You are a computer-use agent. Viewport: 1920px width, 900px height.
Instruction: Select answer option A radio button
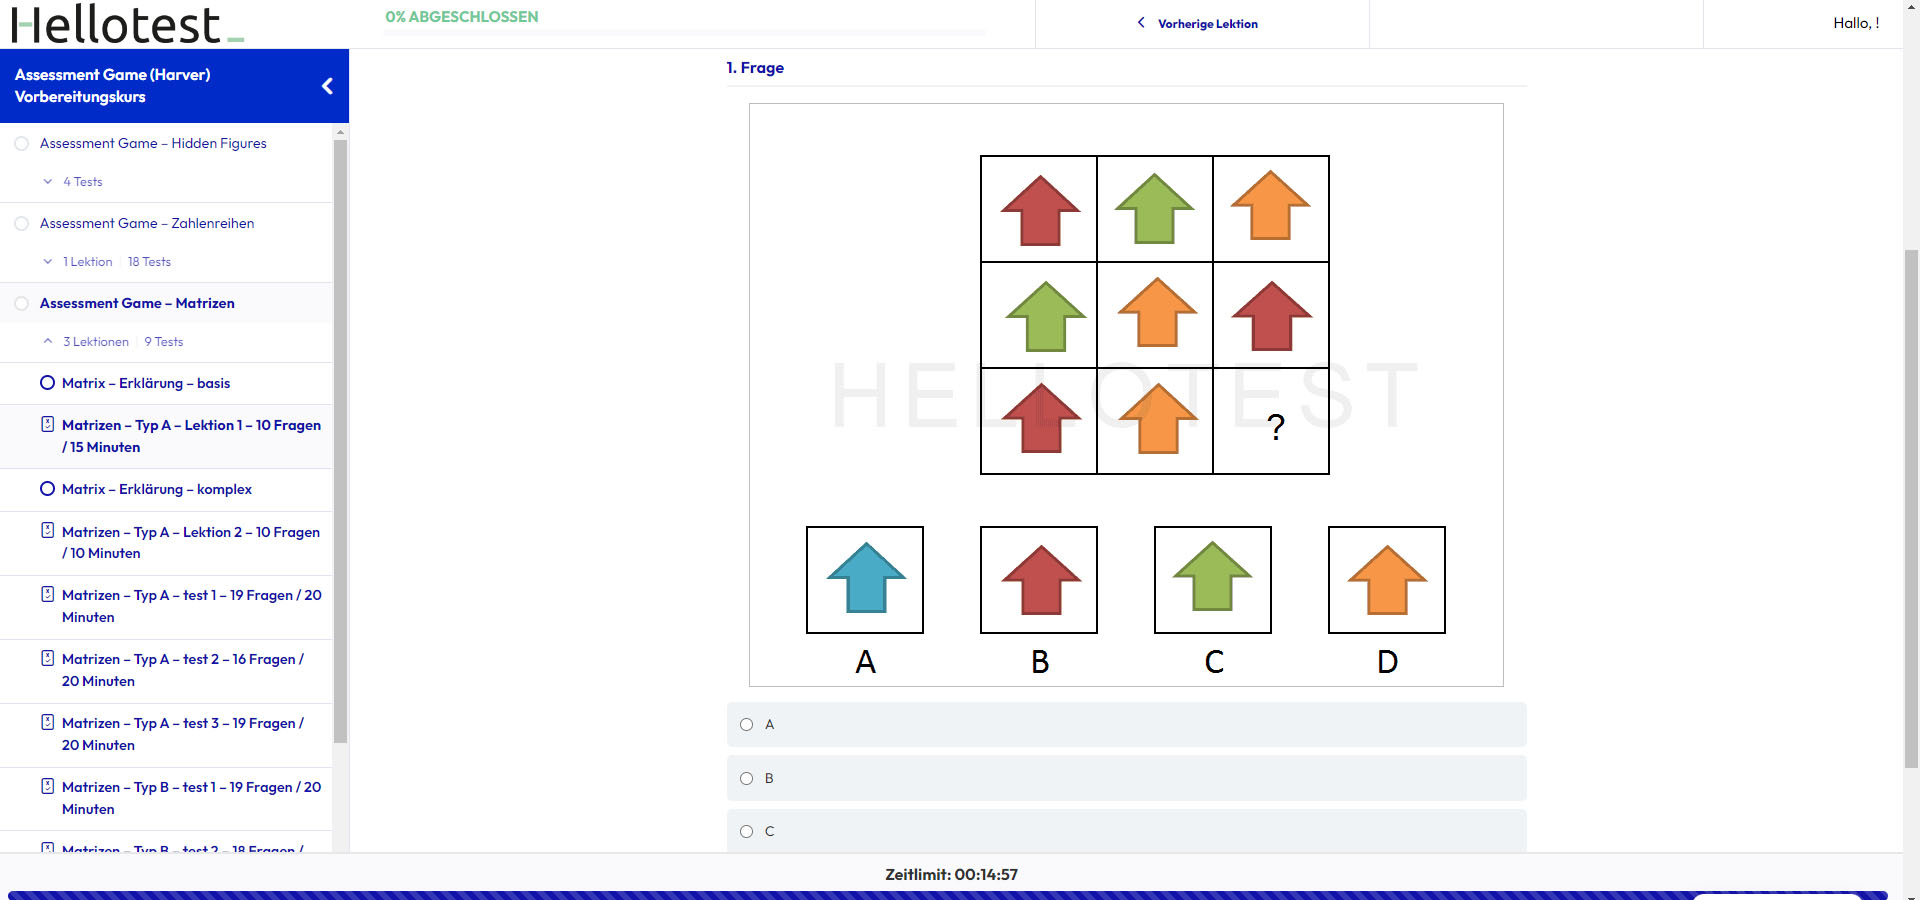click(x=746, y=725)
